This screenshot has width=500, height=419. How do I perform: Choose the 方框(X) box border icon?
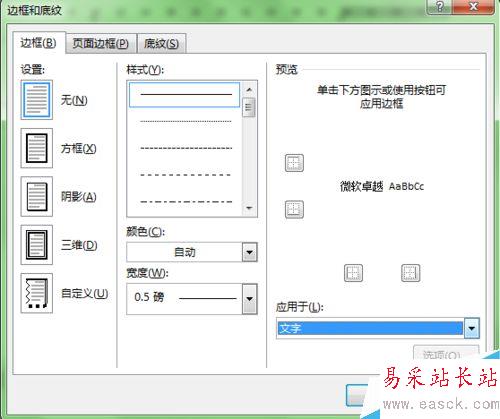click(x=37, y=148)
